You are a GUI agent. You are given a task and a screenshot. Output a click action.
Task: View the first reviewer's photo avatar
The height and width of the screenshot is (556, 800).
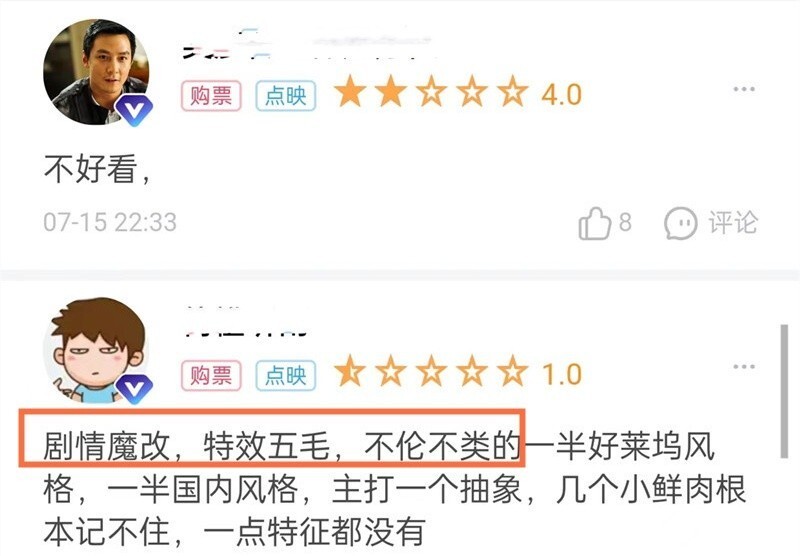click(96, 72)
